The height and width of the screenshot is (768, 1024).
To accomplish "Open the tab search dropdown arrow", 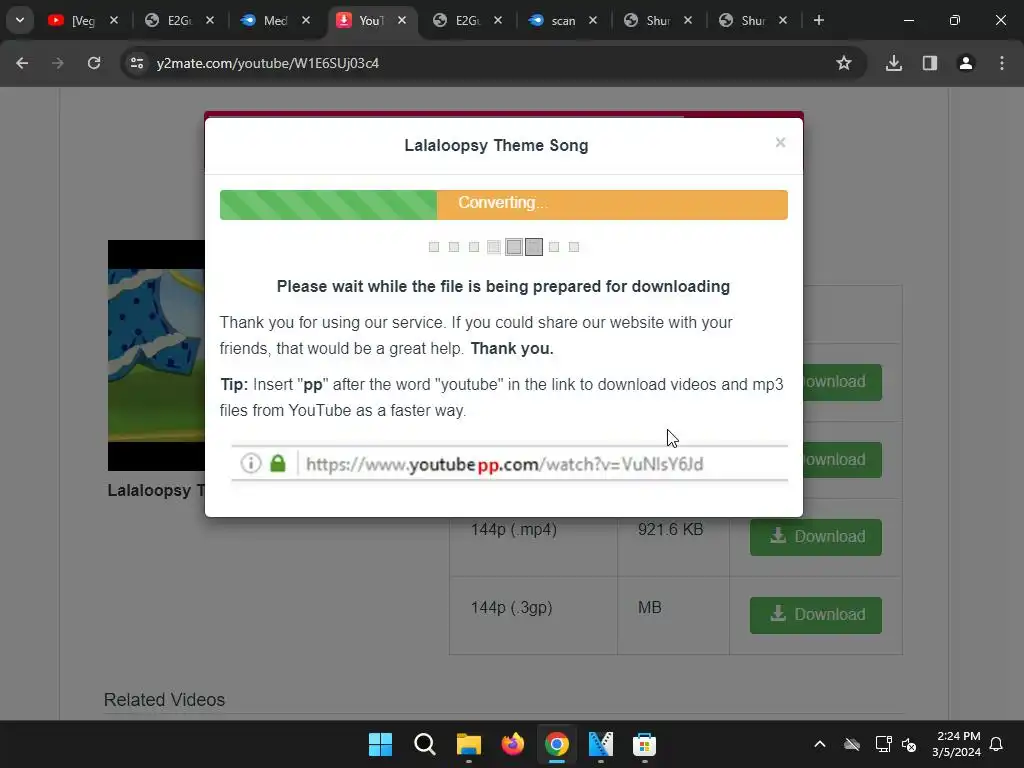I will click(x=20, y=20).
